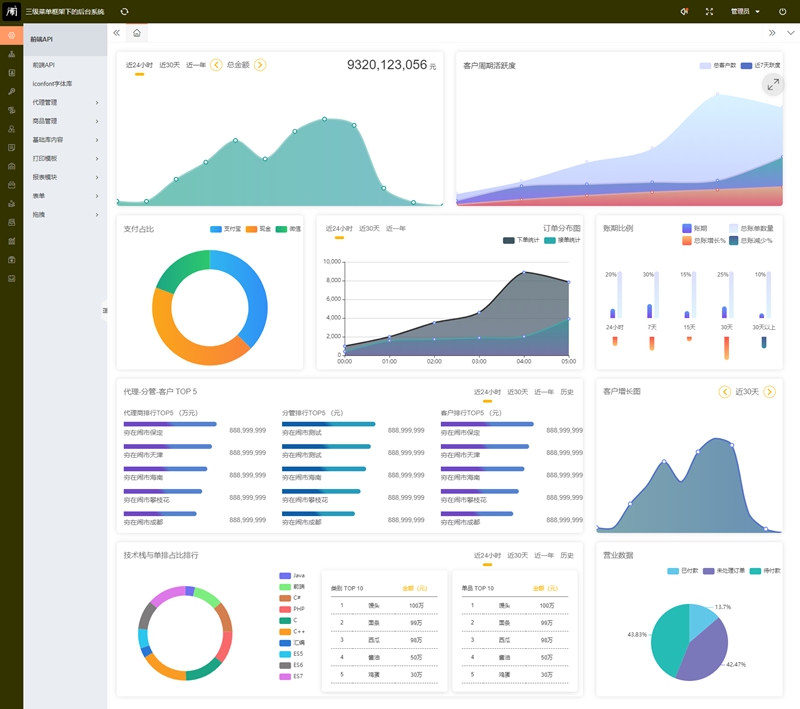Open the iconfont字体库 sidebar link
The image size is (800, 709).
point(52,84)
